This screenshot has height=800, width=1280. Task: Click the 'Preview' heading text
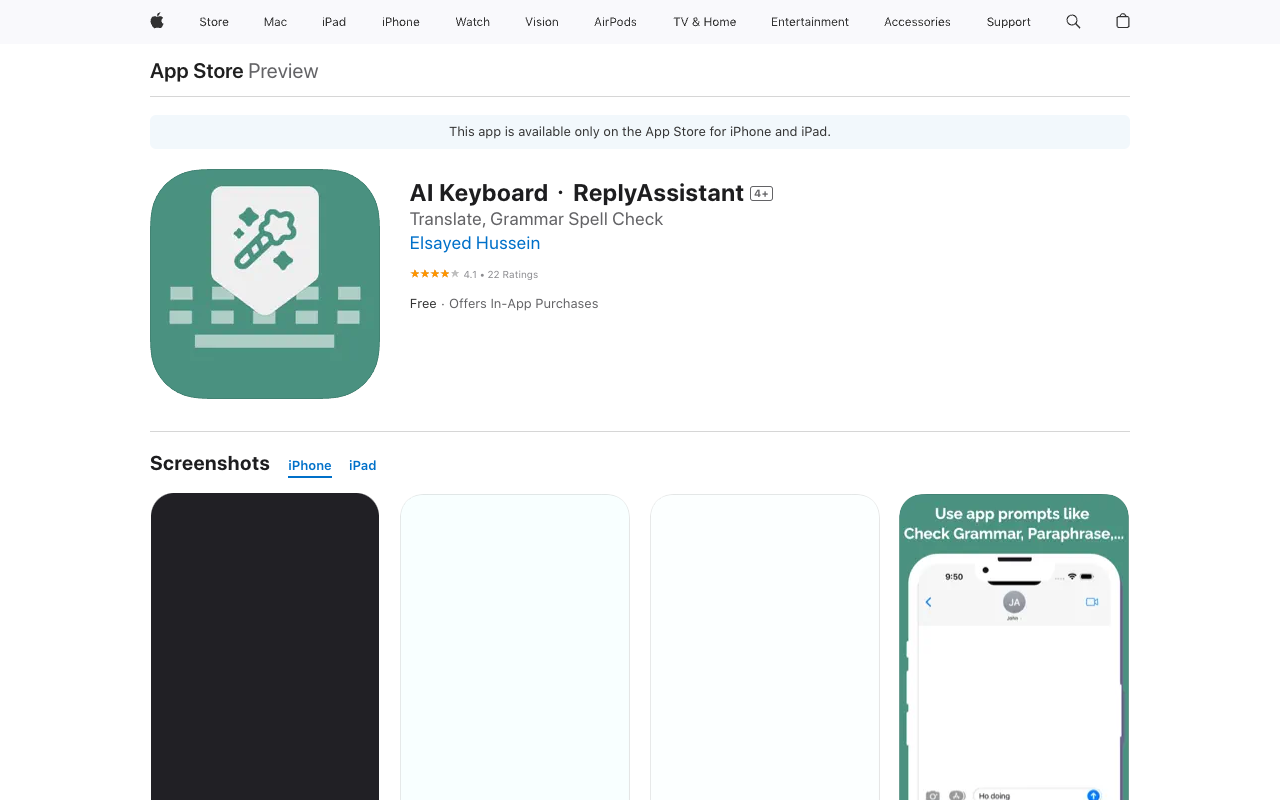283,71
